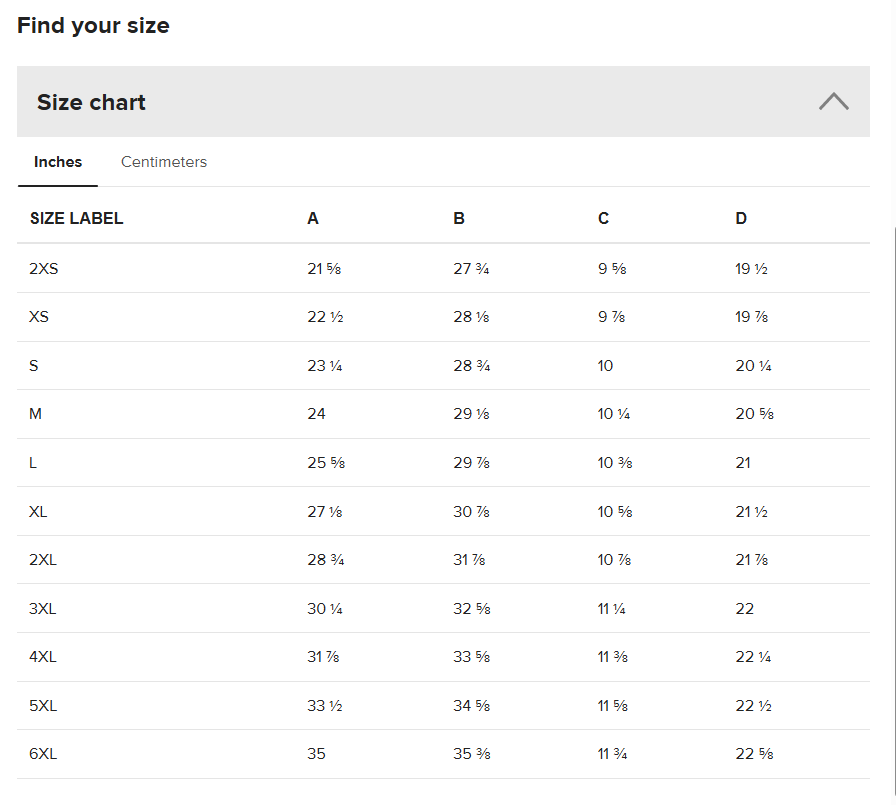
Task: Click the SIZE LABEL column header
Action: coord(76,218)
